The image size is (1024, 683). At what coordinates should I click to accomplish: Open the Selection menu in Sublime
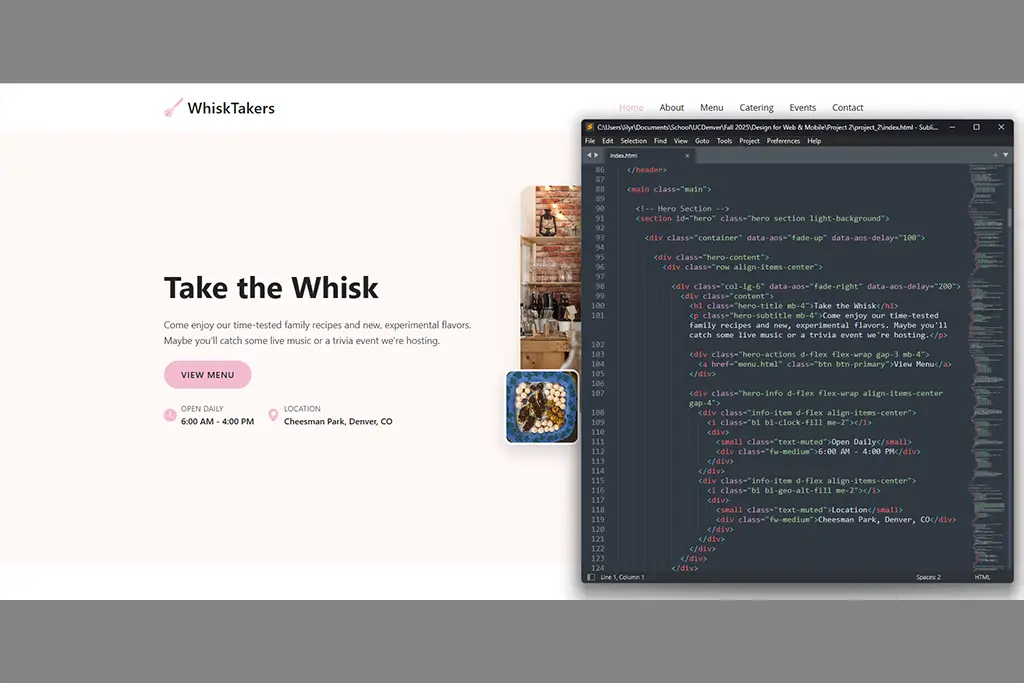click(633, 141)
